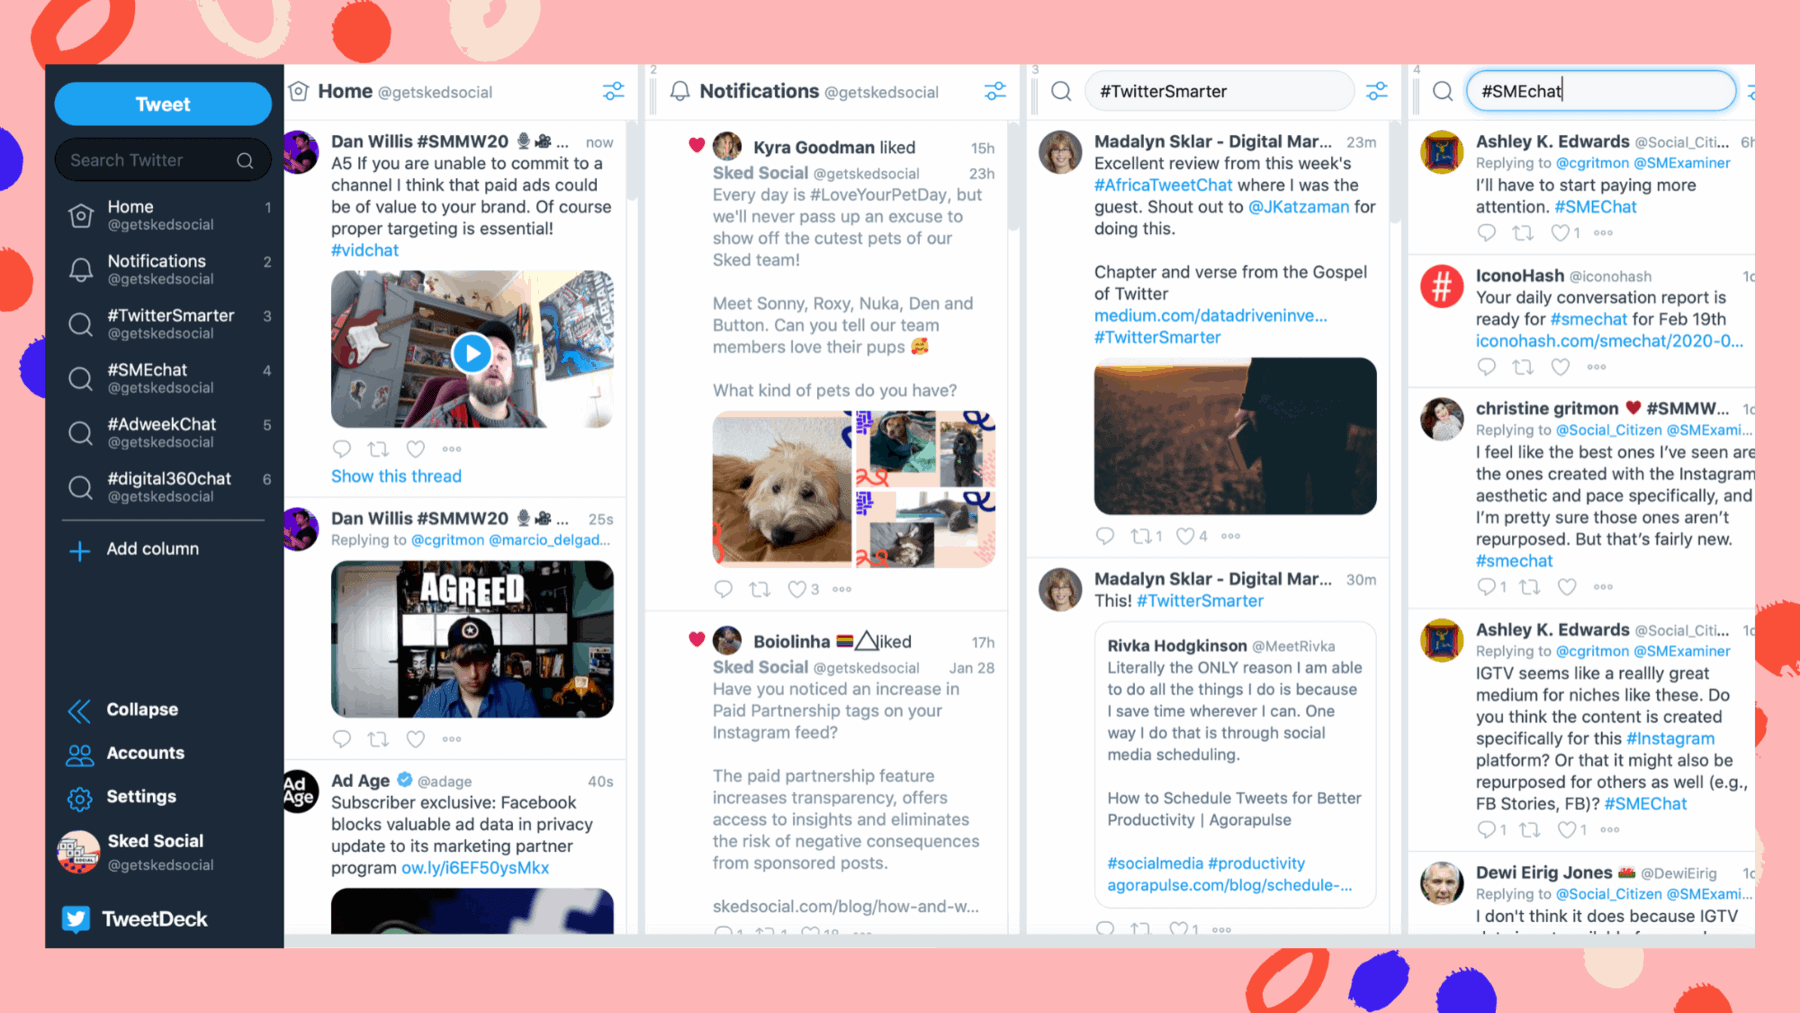This screenshot has width=1800, height=1013.
Task: Click the TweetDeck bird logo
Action: [76, 918]
